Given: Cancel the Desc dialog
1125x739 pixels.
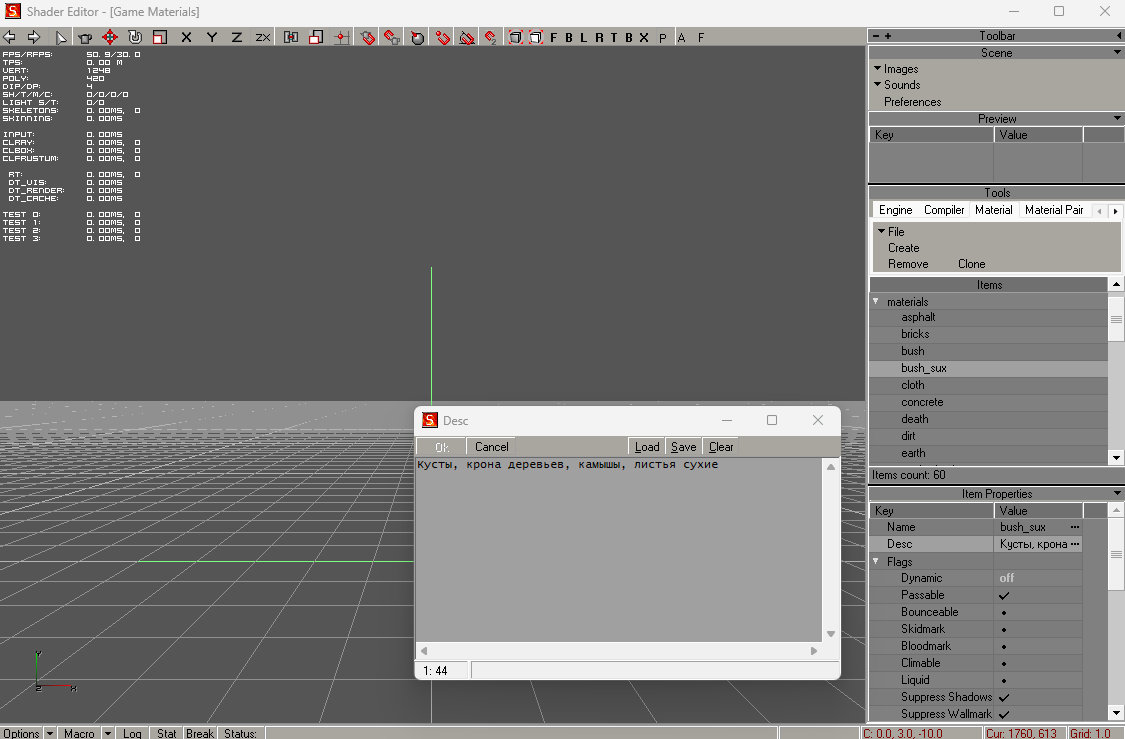Looking at the screenshot, I should click(x=491, y=447).
